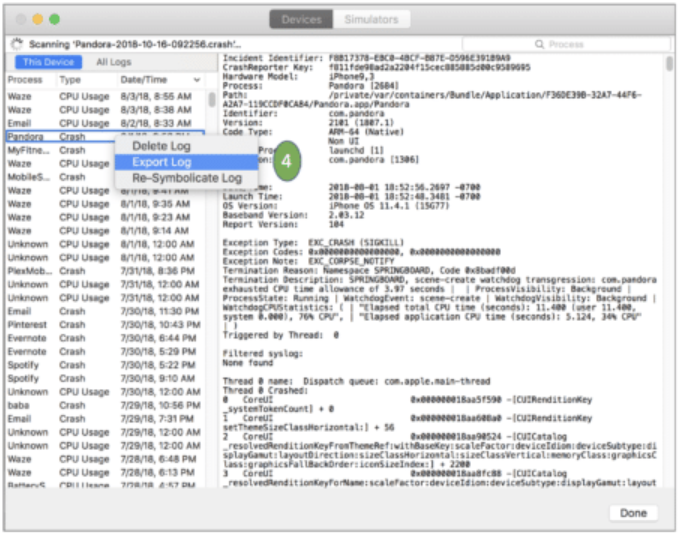Viewport: 678px width, 534px height.
Task: Click the green zoom window button
Action: (x=55, y=19)
